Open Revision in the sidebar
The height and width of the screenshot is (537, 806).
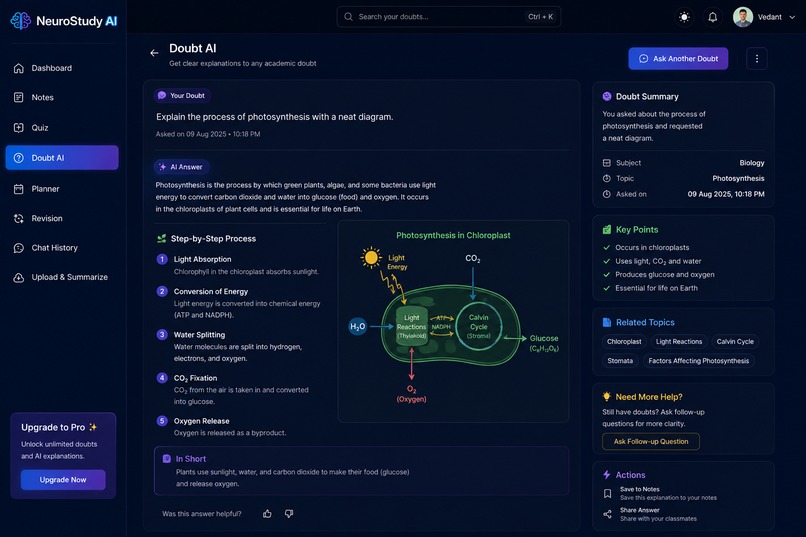tap(62, 218)
